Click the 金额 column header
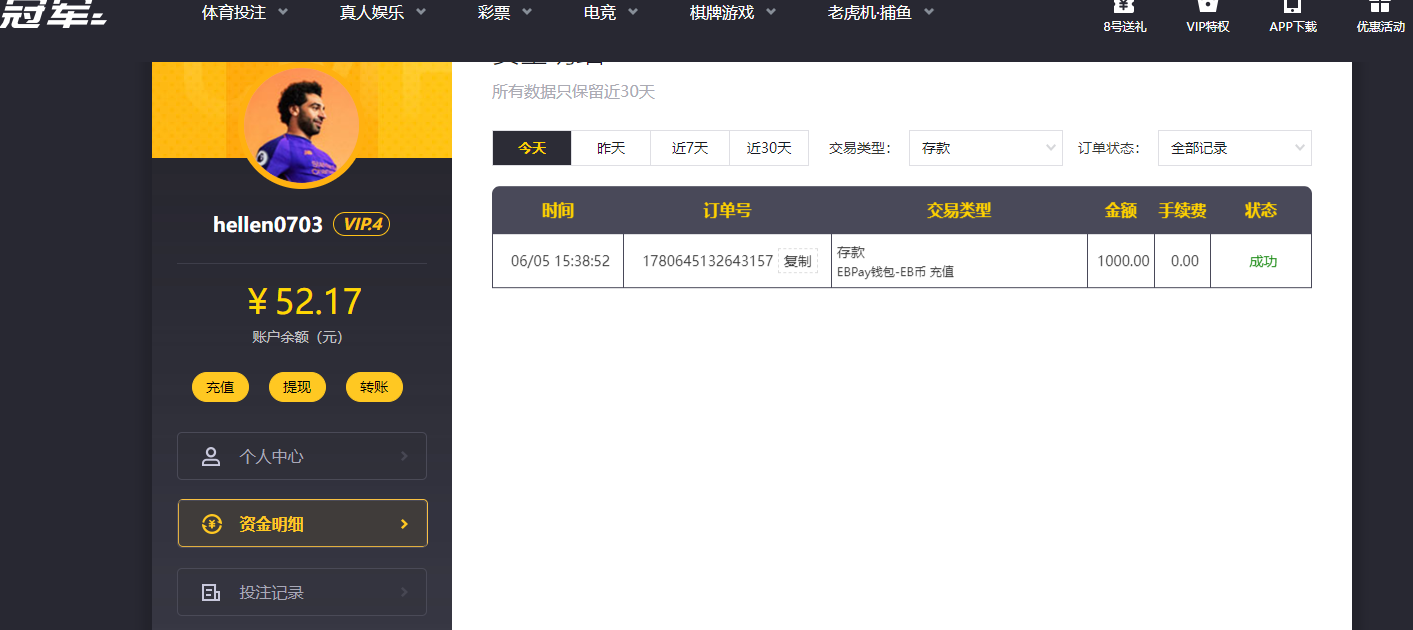 pyautogui.click(x=1121, y=211)
